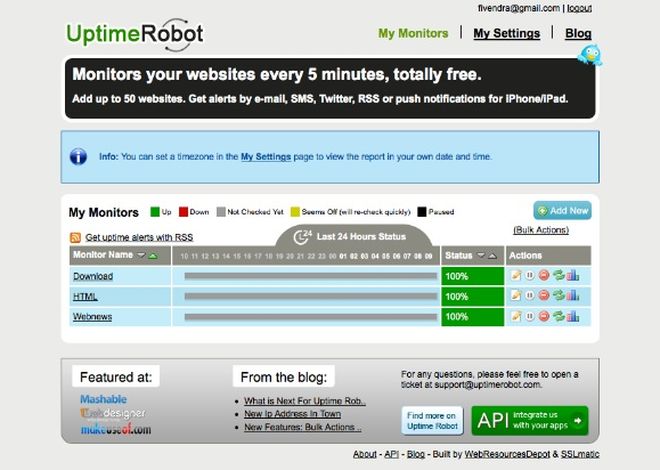The height and width of the screenshot is (470, 660).
Task: Click the black Paused legend swatch
Action: pos(422,212)
